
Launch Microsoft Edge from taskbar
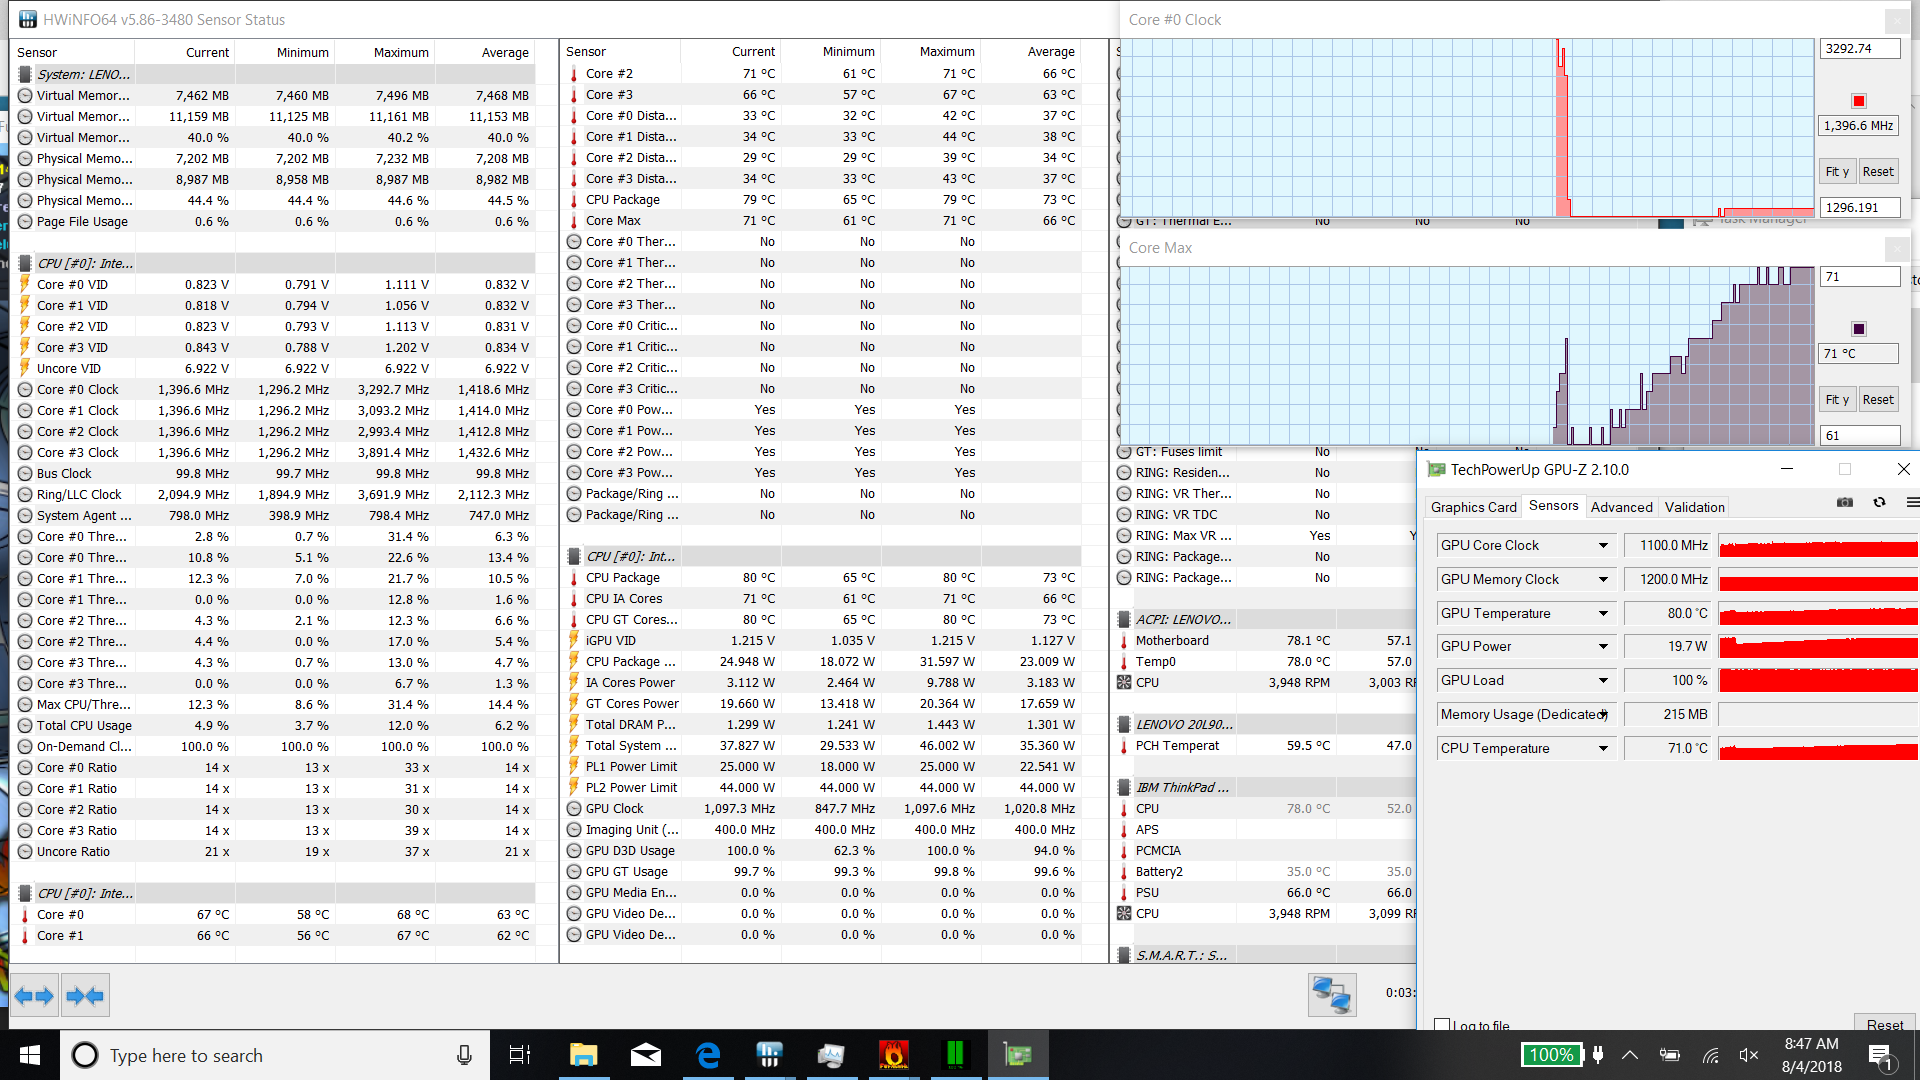(x=708, y=1055)
